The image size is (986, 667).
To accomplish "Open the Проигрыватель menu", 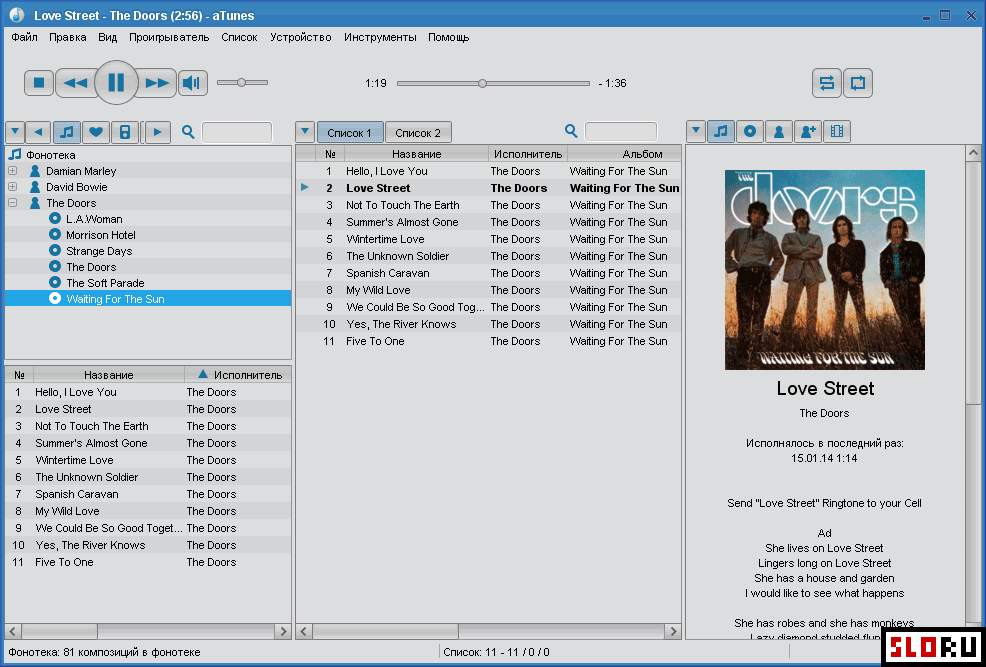I will [169, 37].
